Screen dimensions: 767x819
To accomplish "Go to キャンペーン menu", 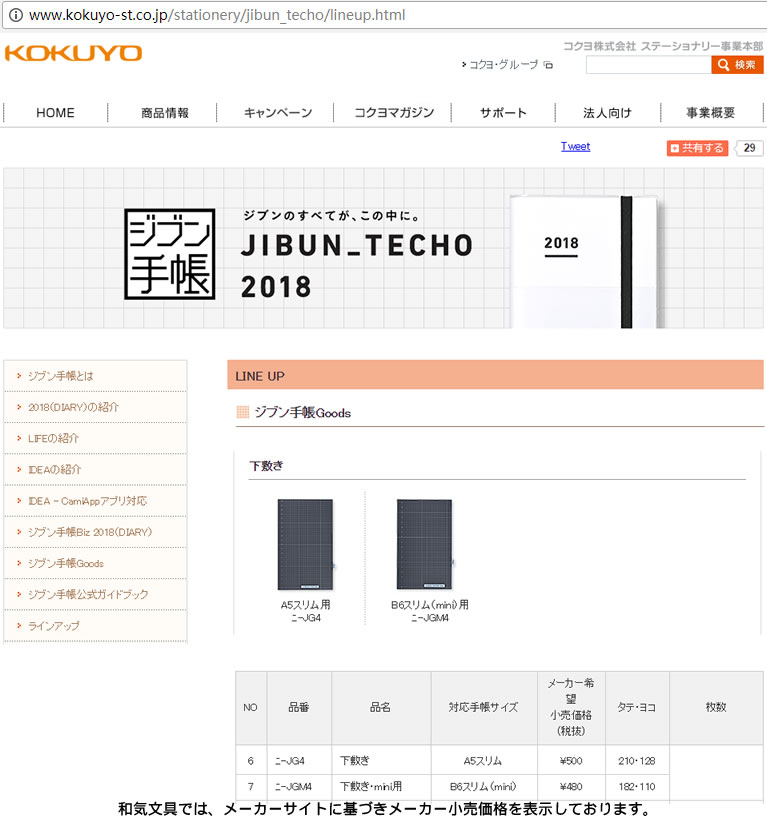I will coord(278,113).
